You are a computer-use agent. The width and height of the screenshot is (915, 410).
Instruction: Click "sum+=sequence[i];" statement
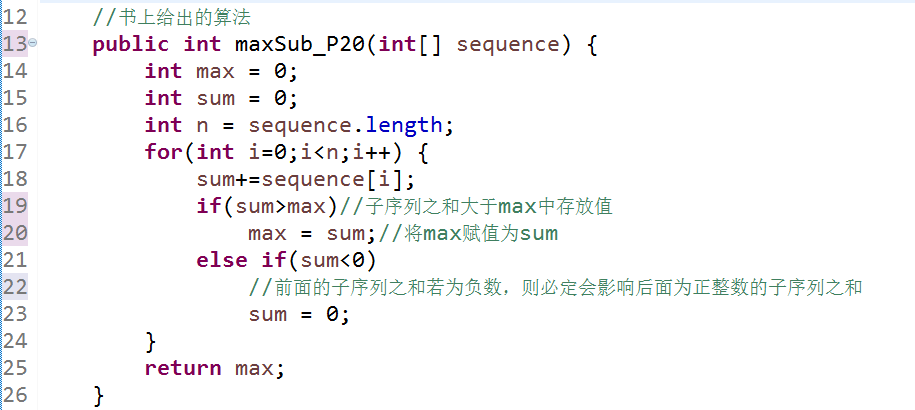pyautogui.click(x=305, y=180)
